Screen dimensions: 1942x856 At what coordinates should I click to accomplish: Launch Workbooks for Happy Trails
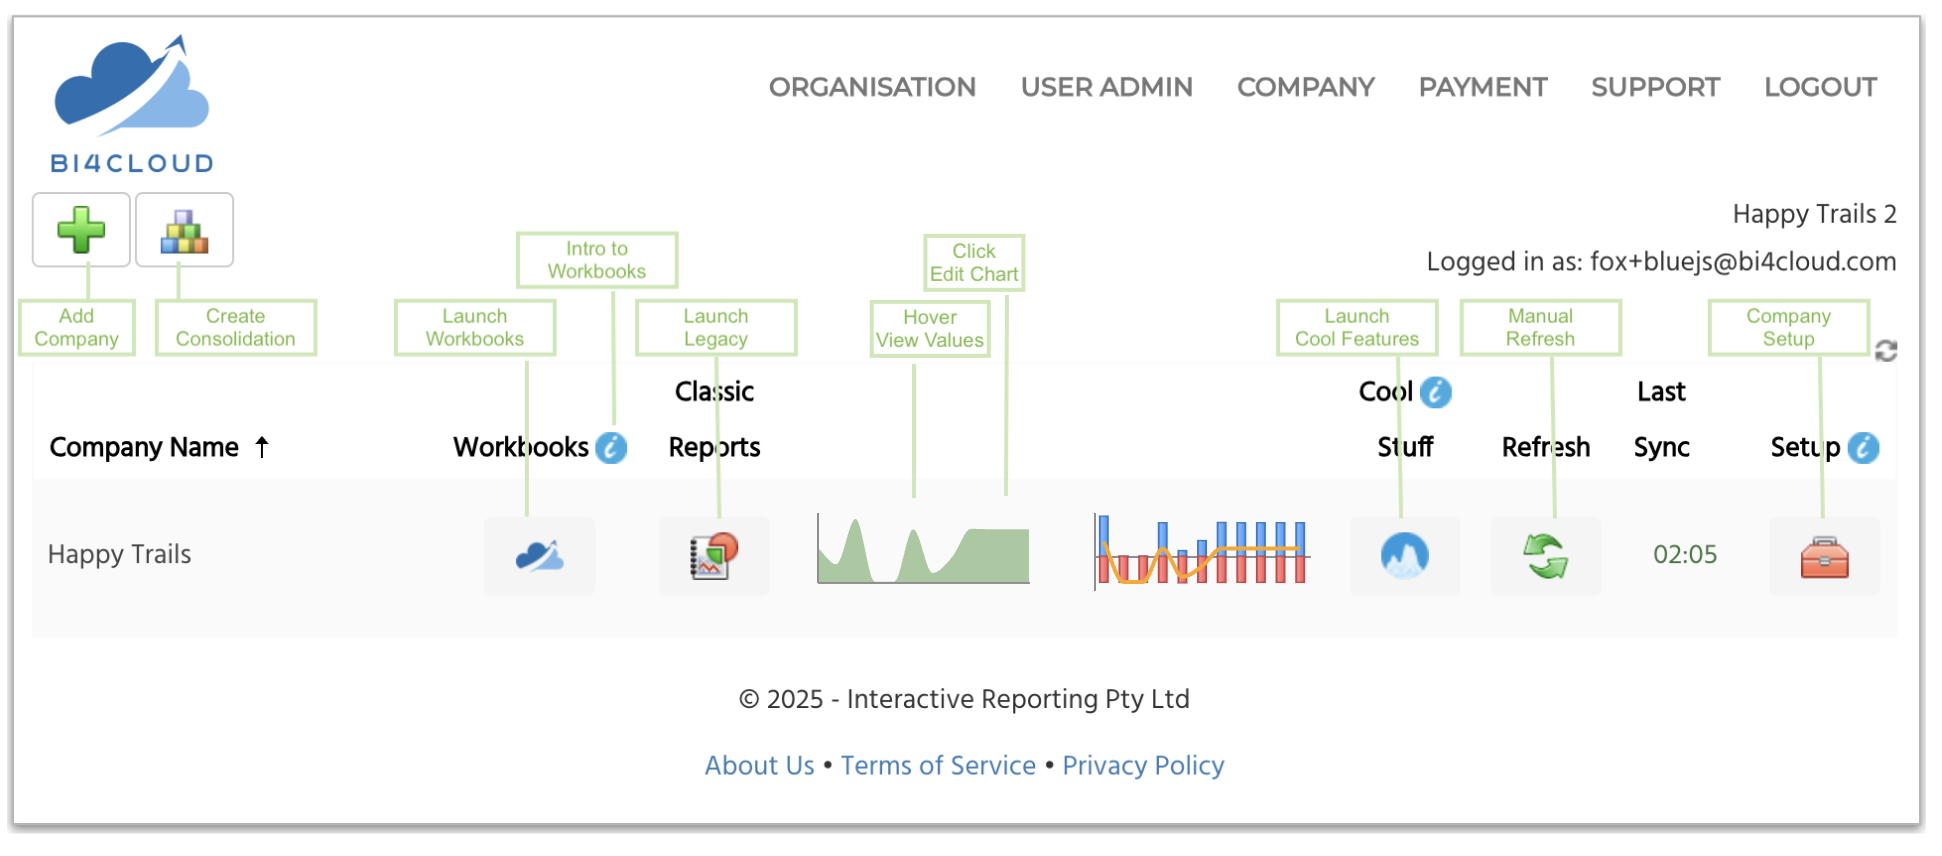(x=540, y=556)
